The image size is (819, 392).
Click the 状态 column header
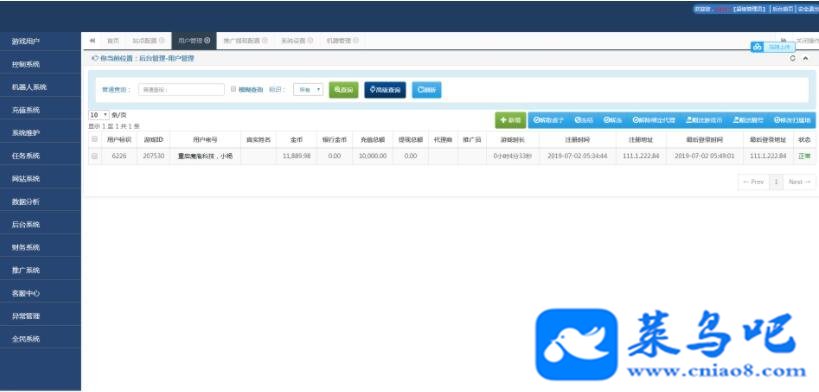coord(804,140)
